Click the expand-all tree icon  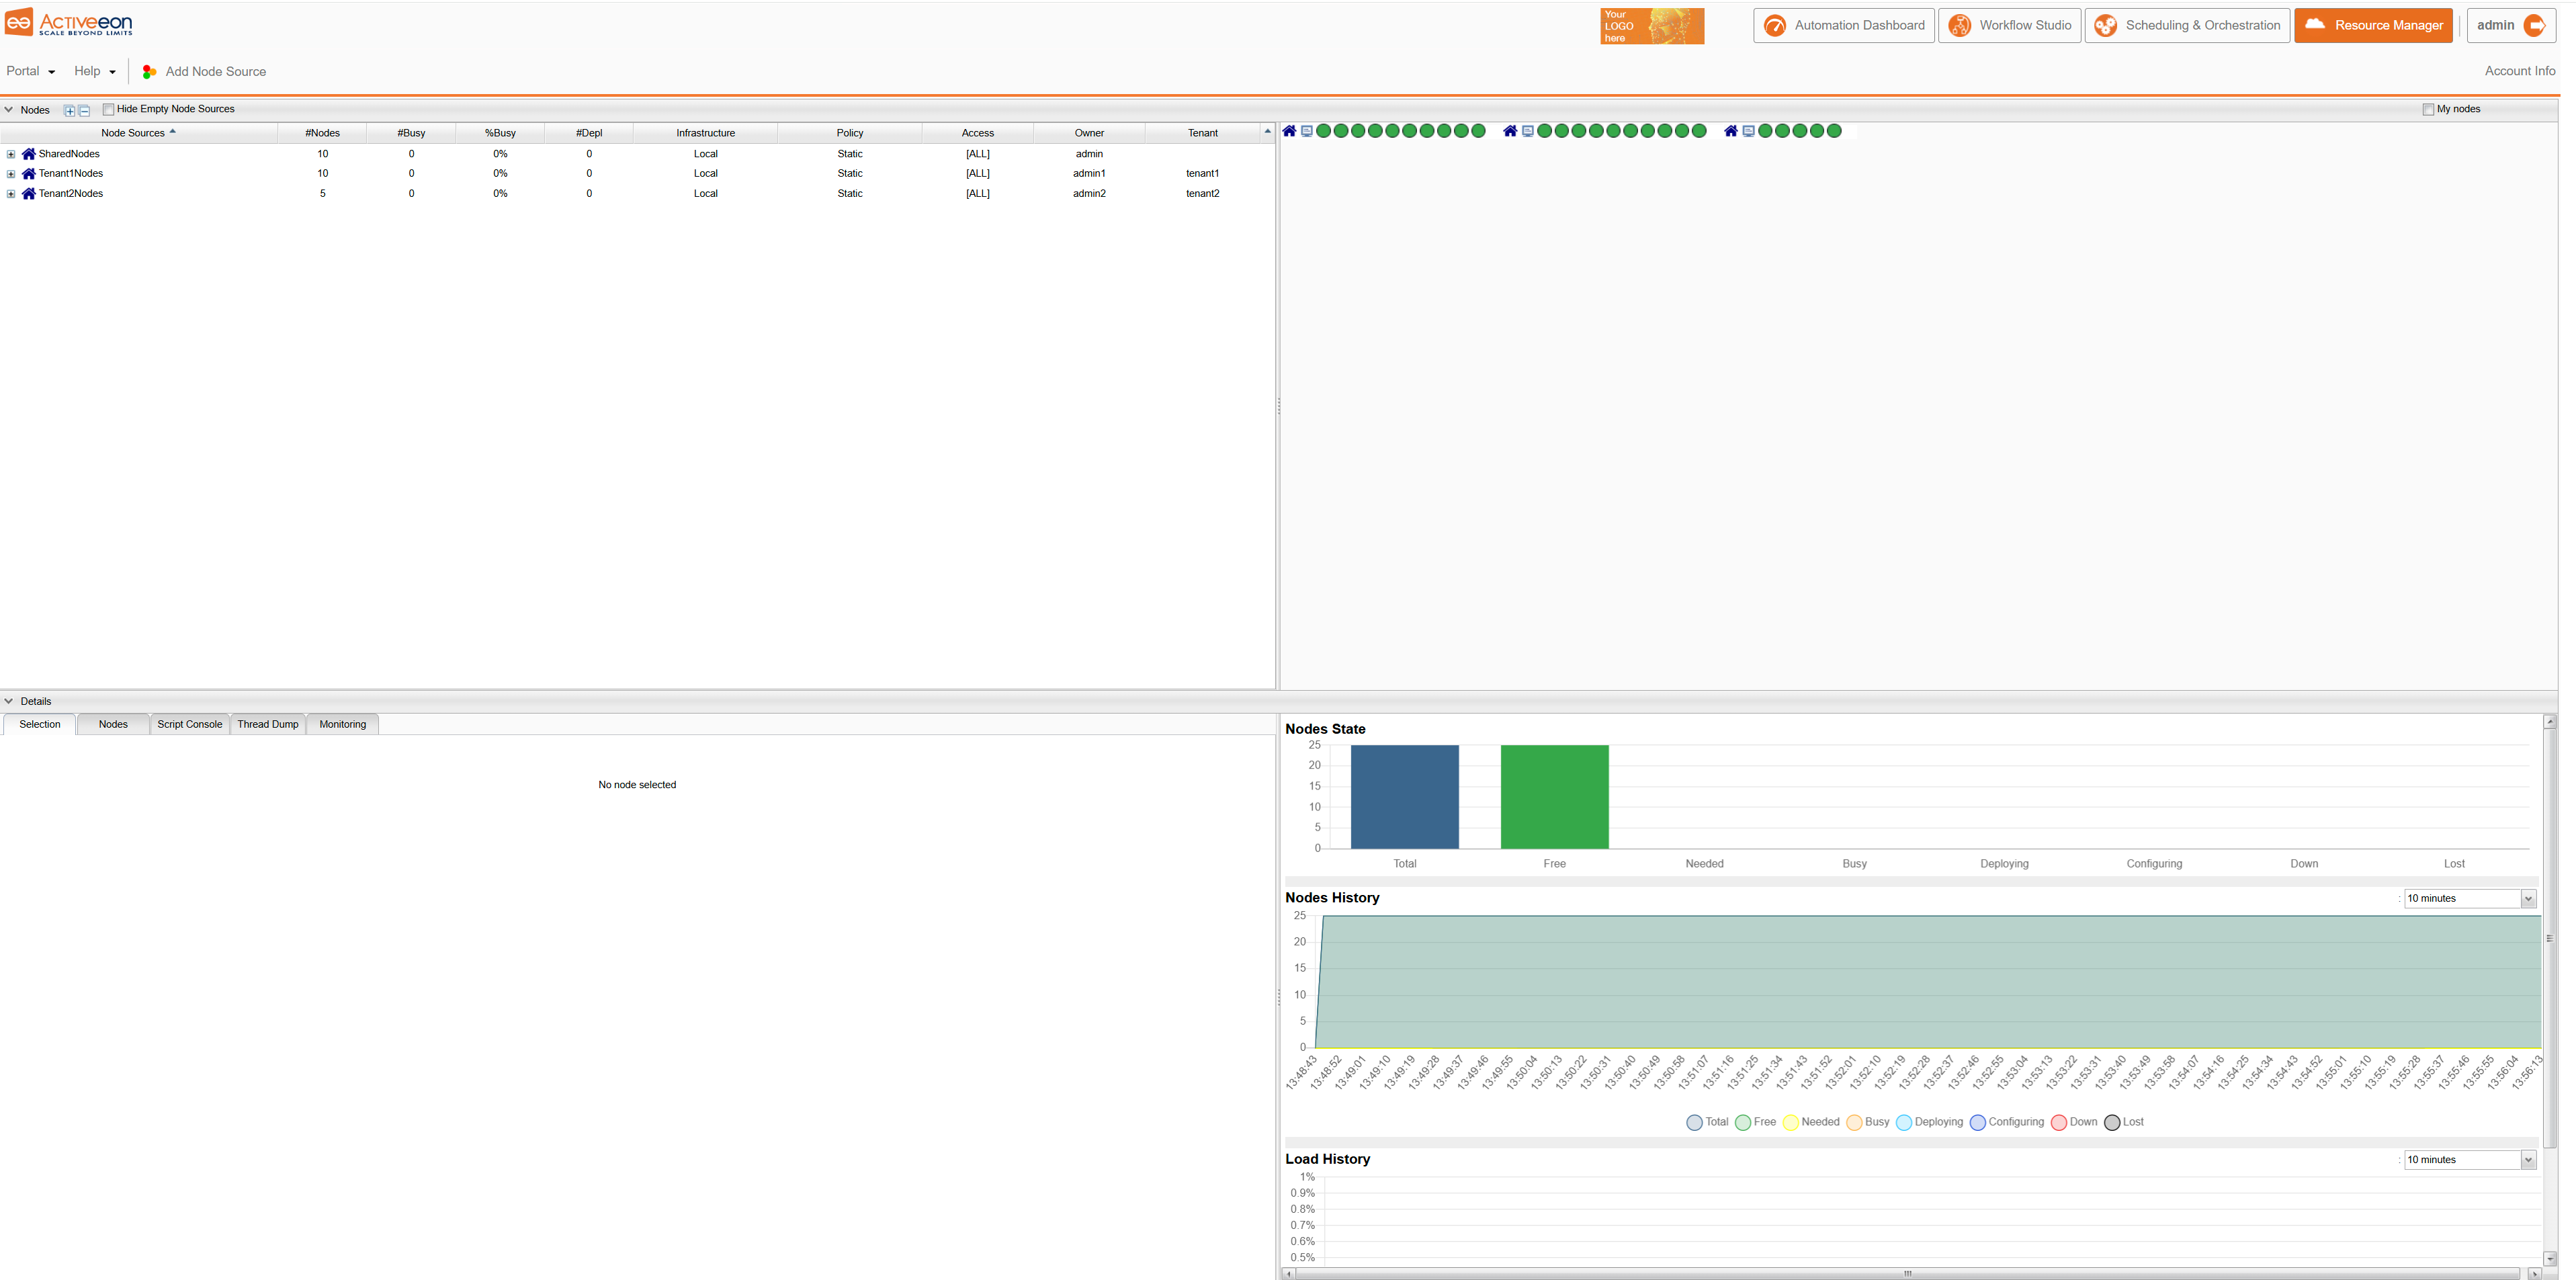tap(69, 110)
